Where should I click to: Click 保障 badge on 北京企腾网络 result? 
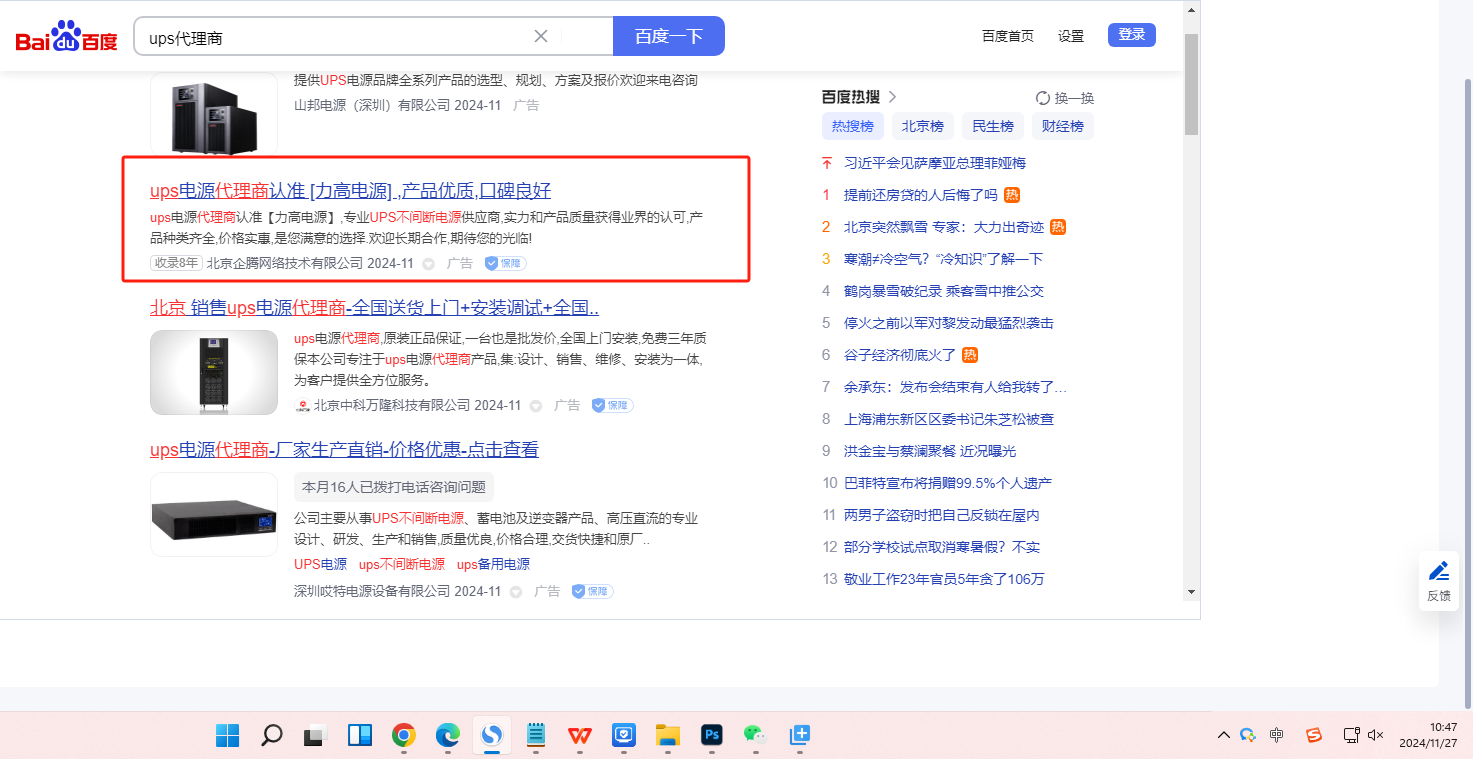coord(505,263)
